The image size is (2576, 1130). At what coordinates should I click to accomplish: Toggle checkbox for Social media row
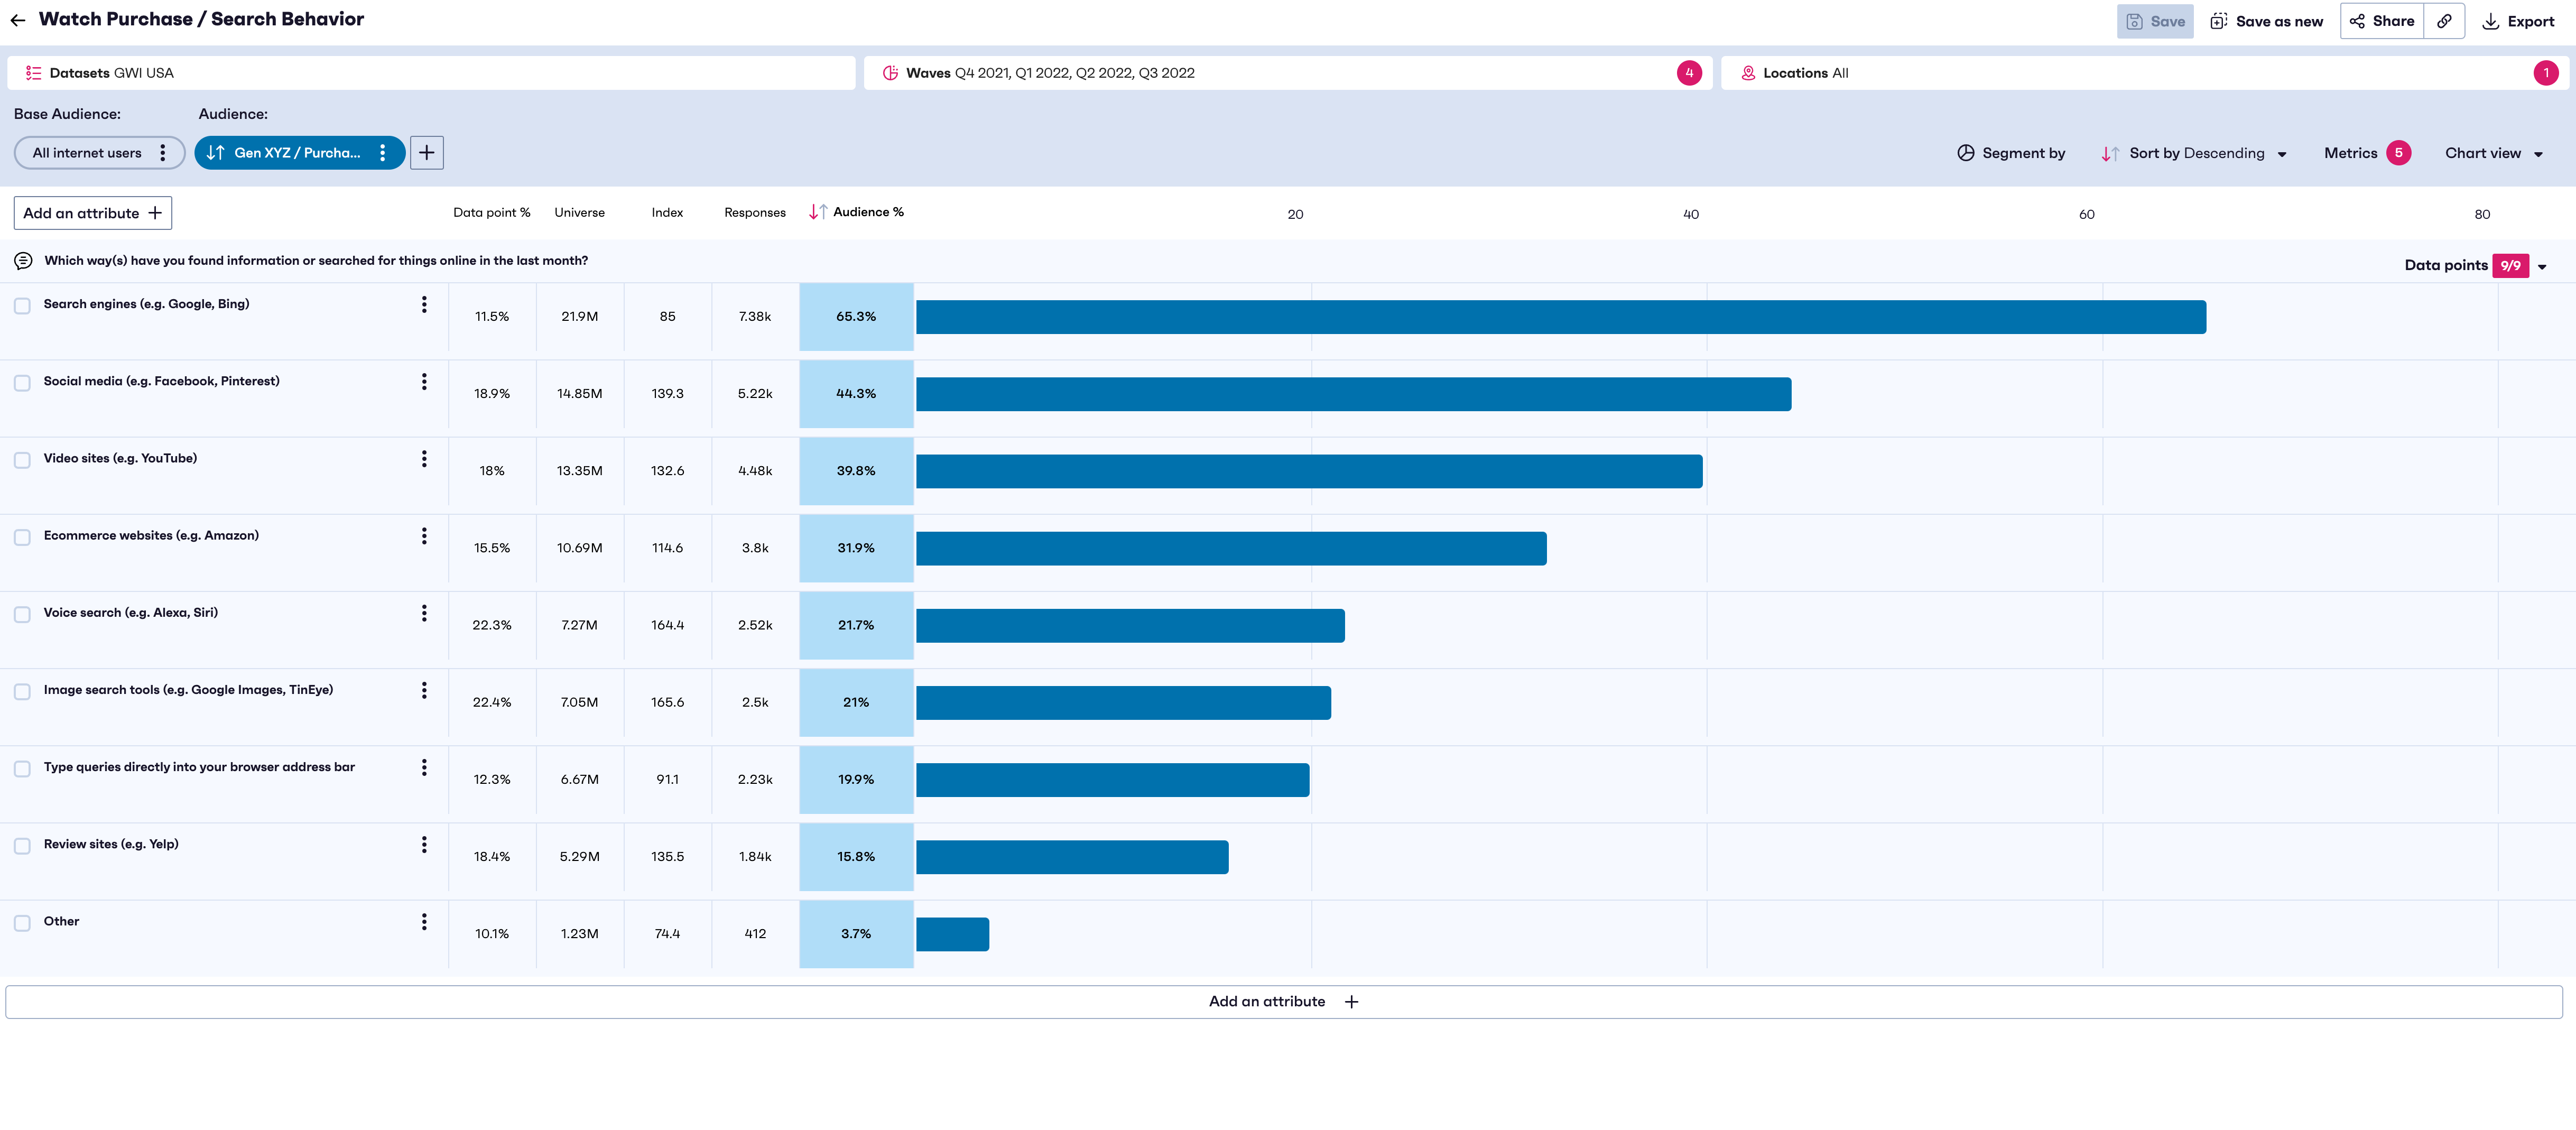click(x=23, y=381)
